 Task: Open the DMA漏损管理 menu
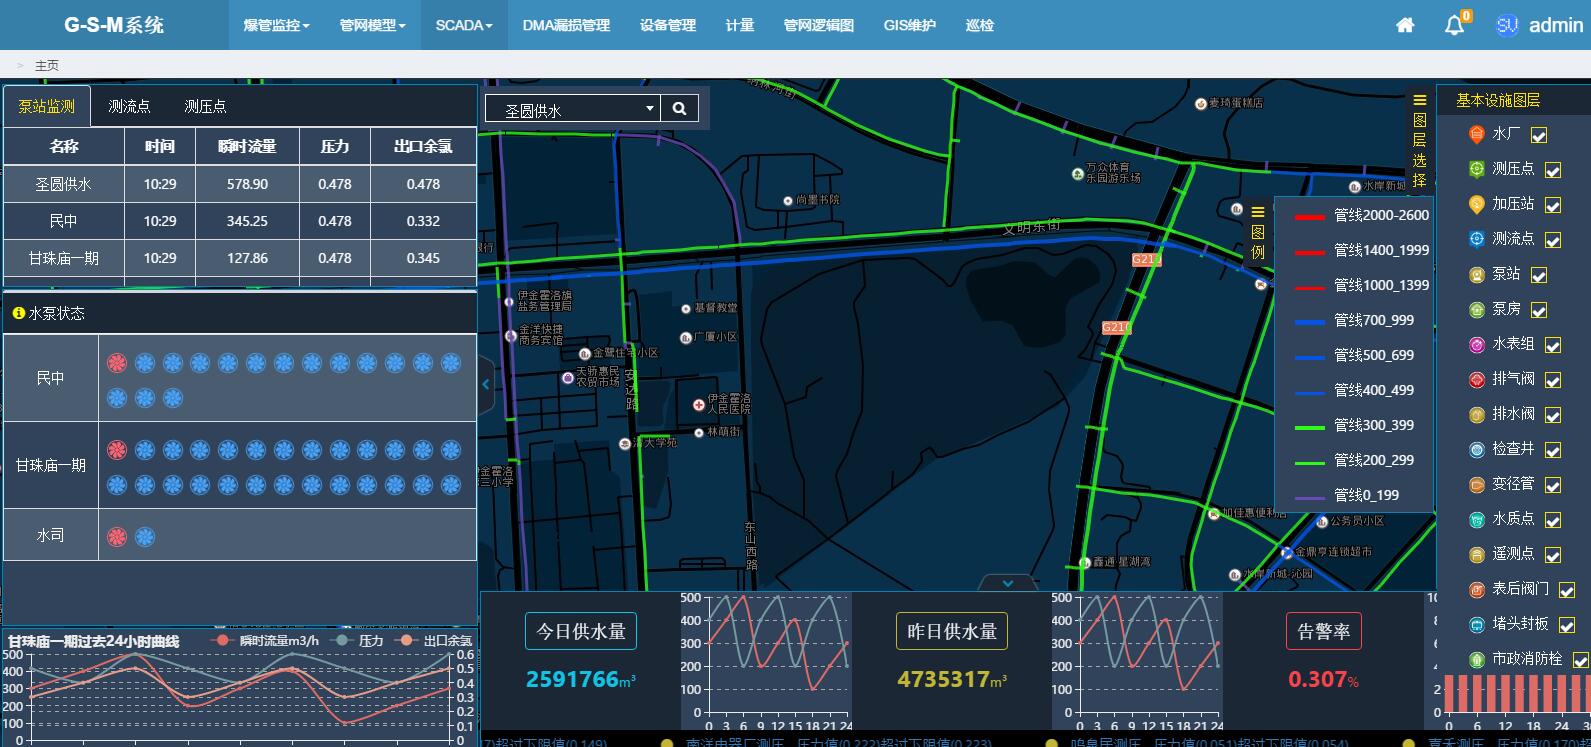566,25
